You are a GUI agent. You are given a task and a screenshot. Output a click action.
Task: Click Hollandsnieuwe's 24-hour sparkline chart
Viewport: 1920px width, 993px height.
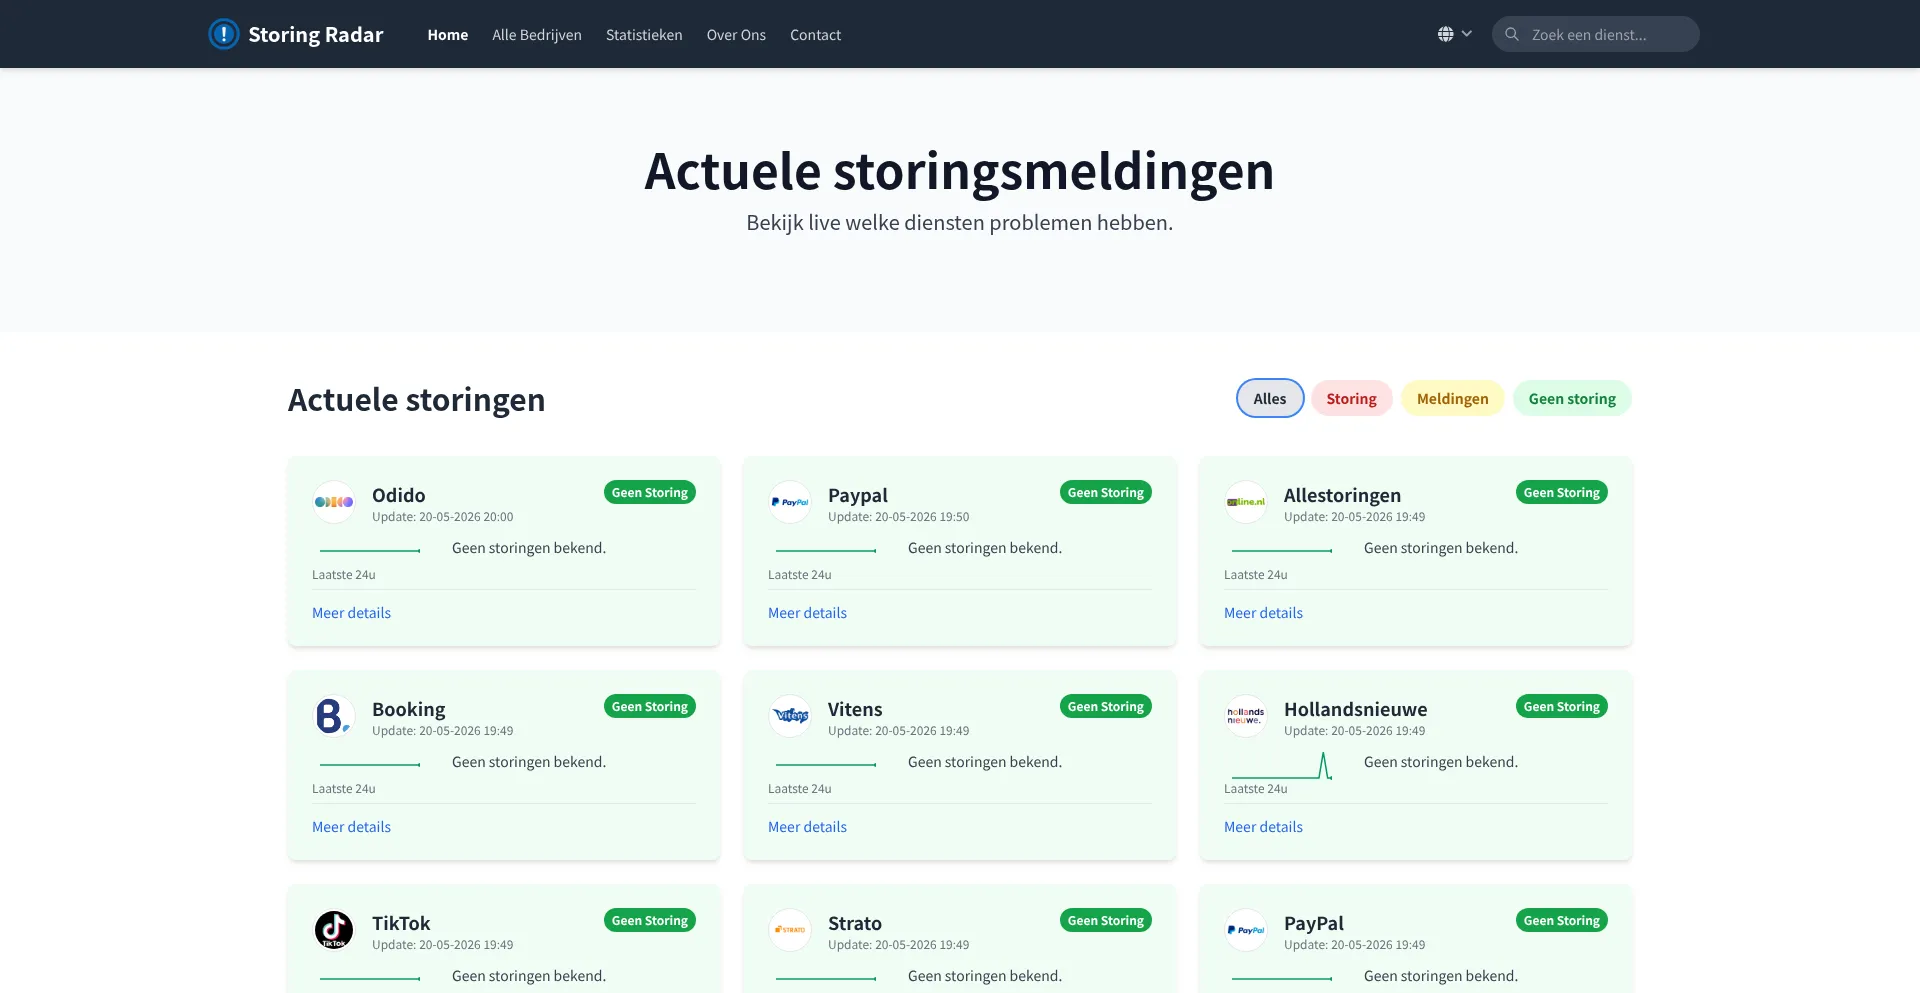[1282, 765]
